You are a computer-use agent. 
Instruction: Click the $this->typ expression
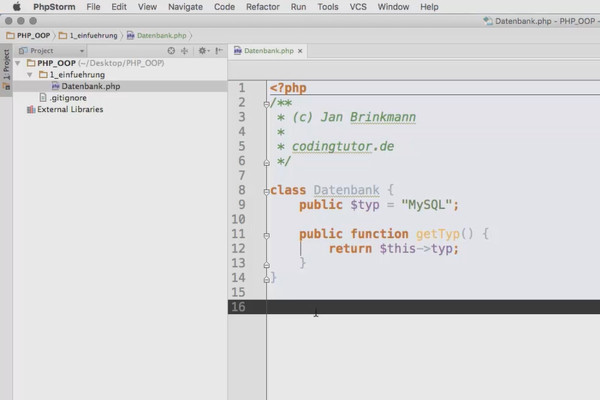point(416,248)
